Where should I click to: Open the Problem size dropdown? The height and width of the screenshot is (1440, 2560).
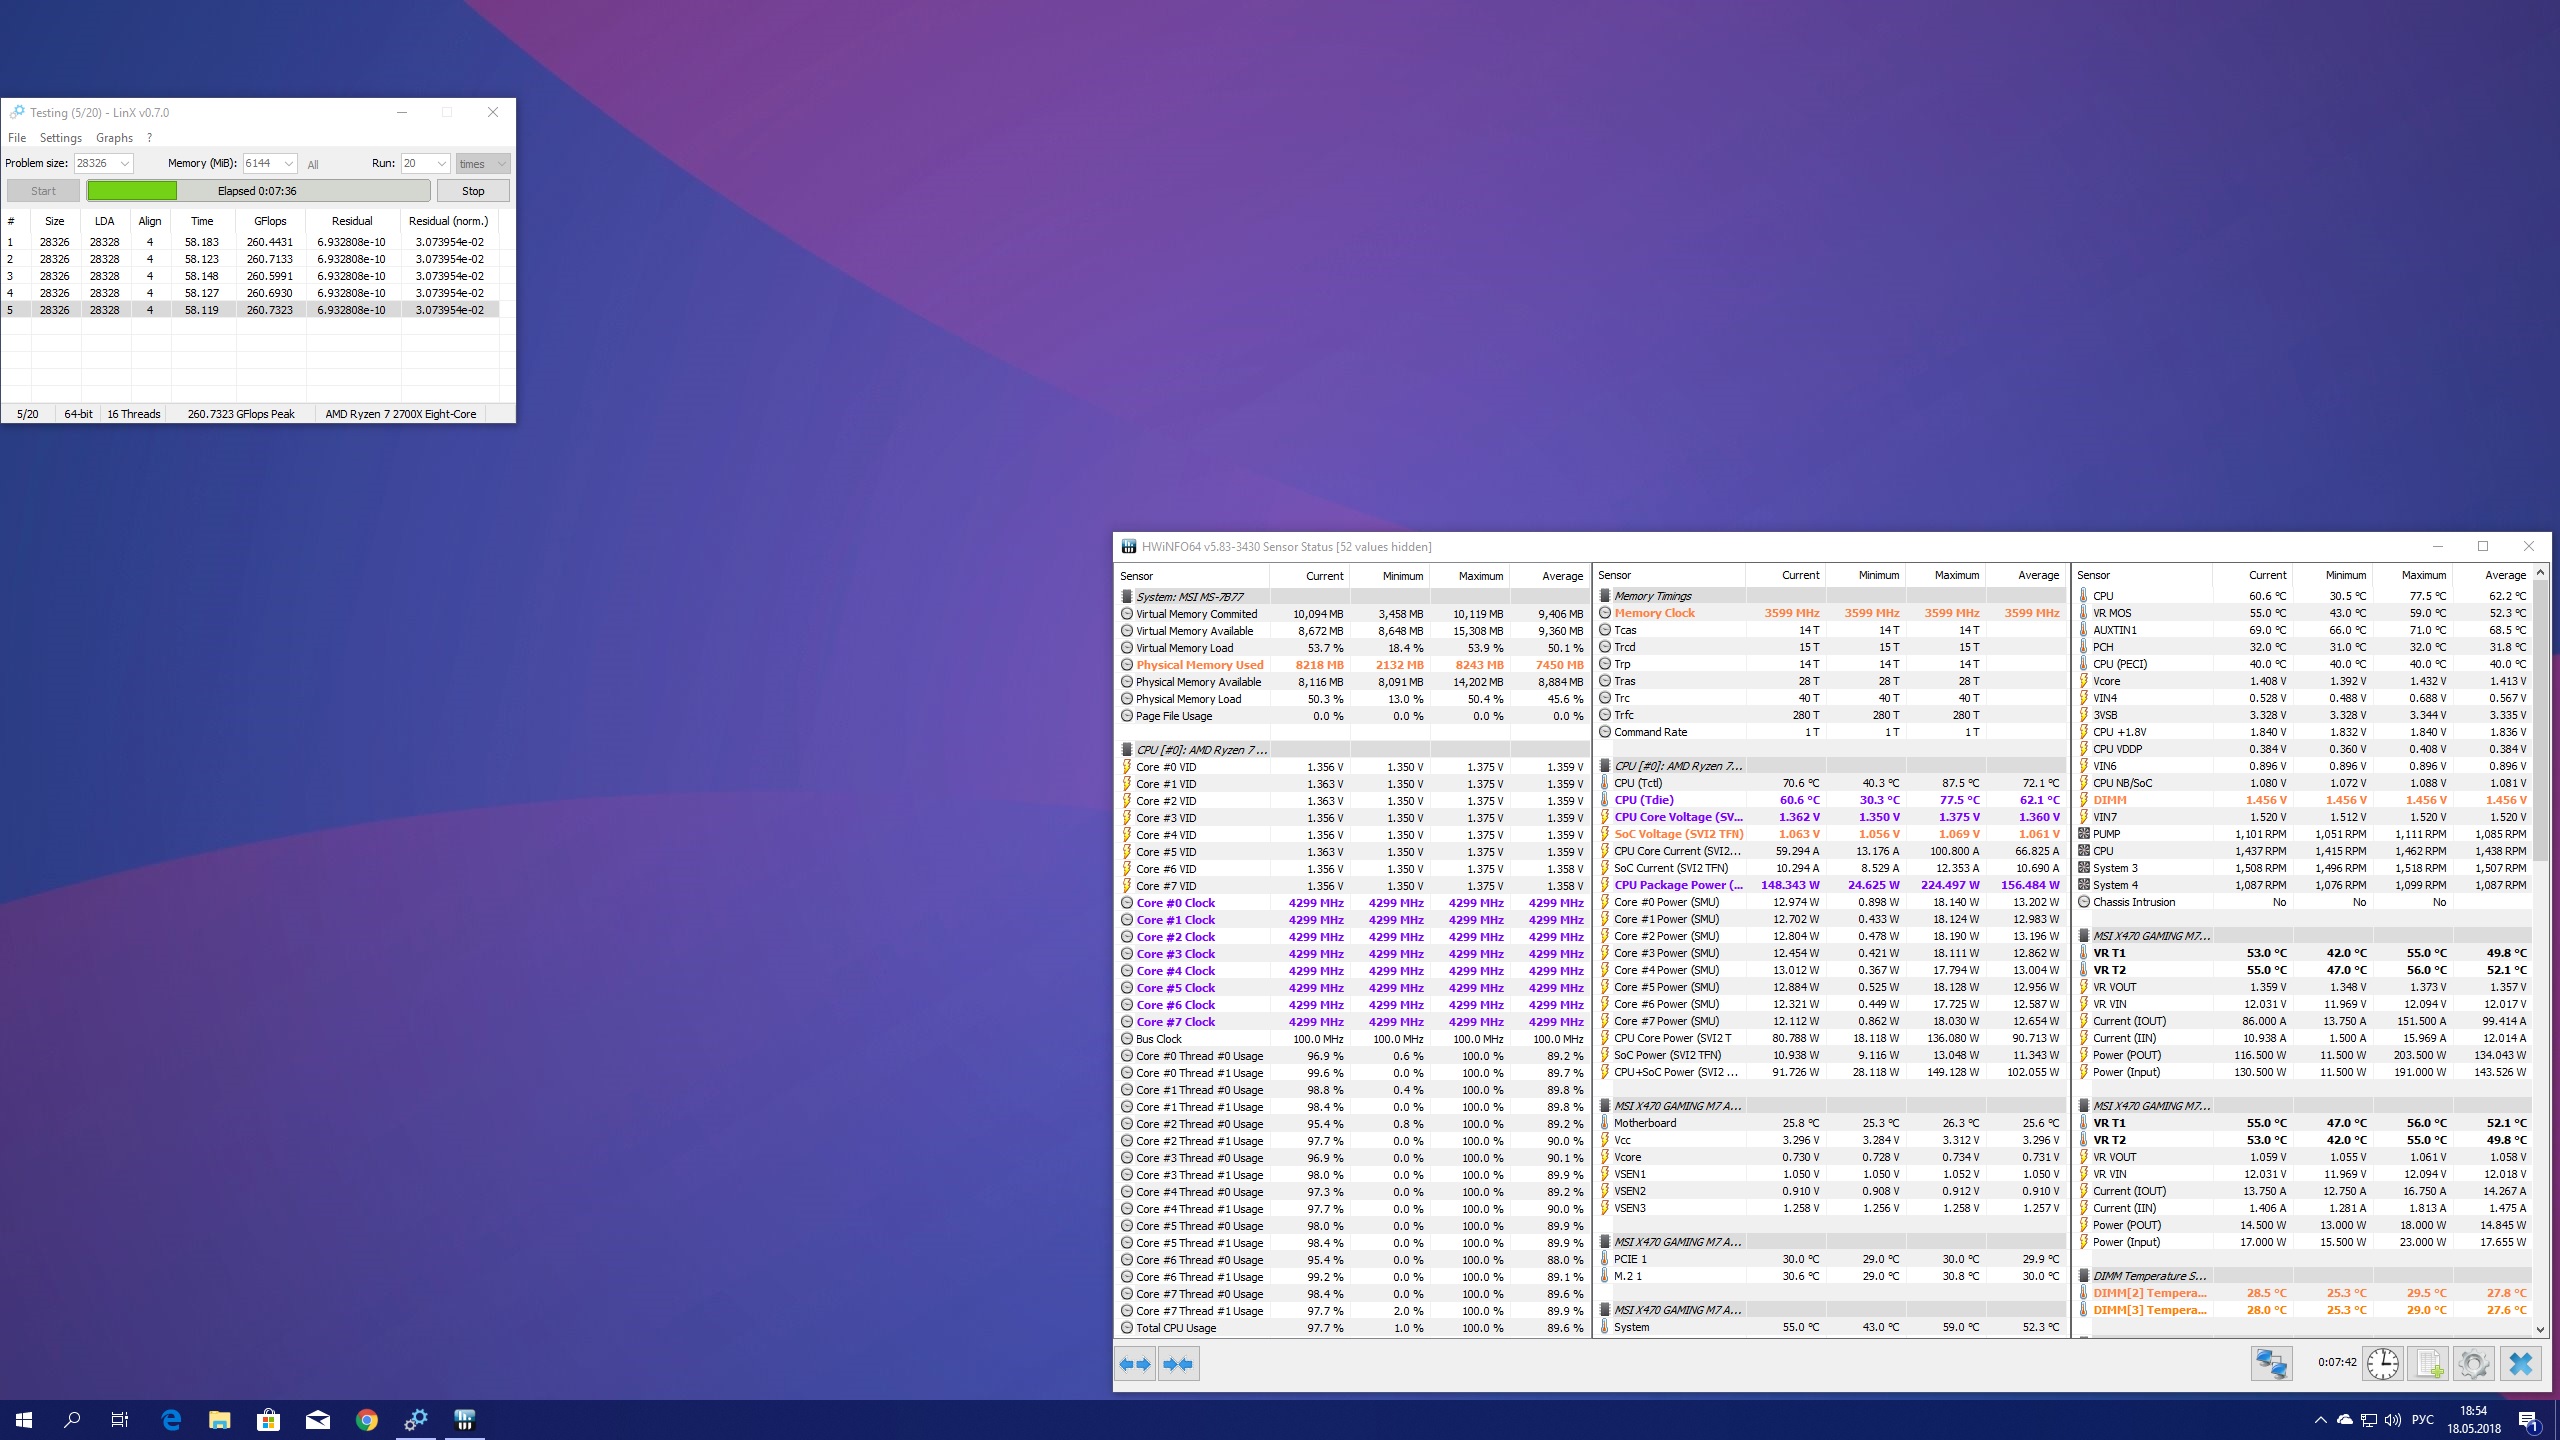[125, 163]
